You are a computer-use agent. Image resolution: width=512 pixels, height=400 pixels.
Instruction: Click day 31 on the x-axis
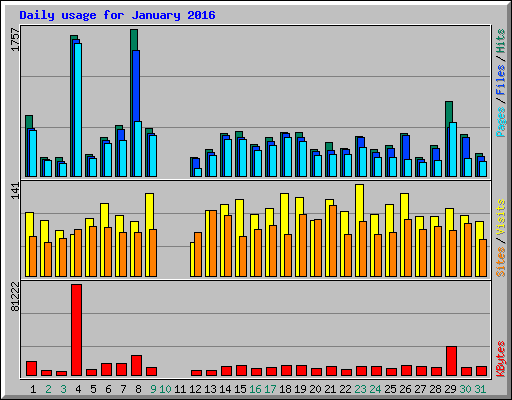point(480,389)
